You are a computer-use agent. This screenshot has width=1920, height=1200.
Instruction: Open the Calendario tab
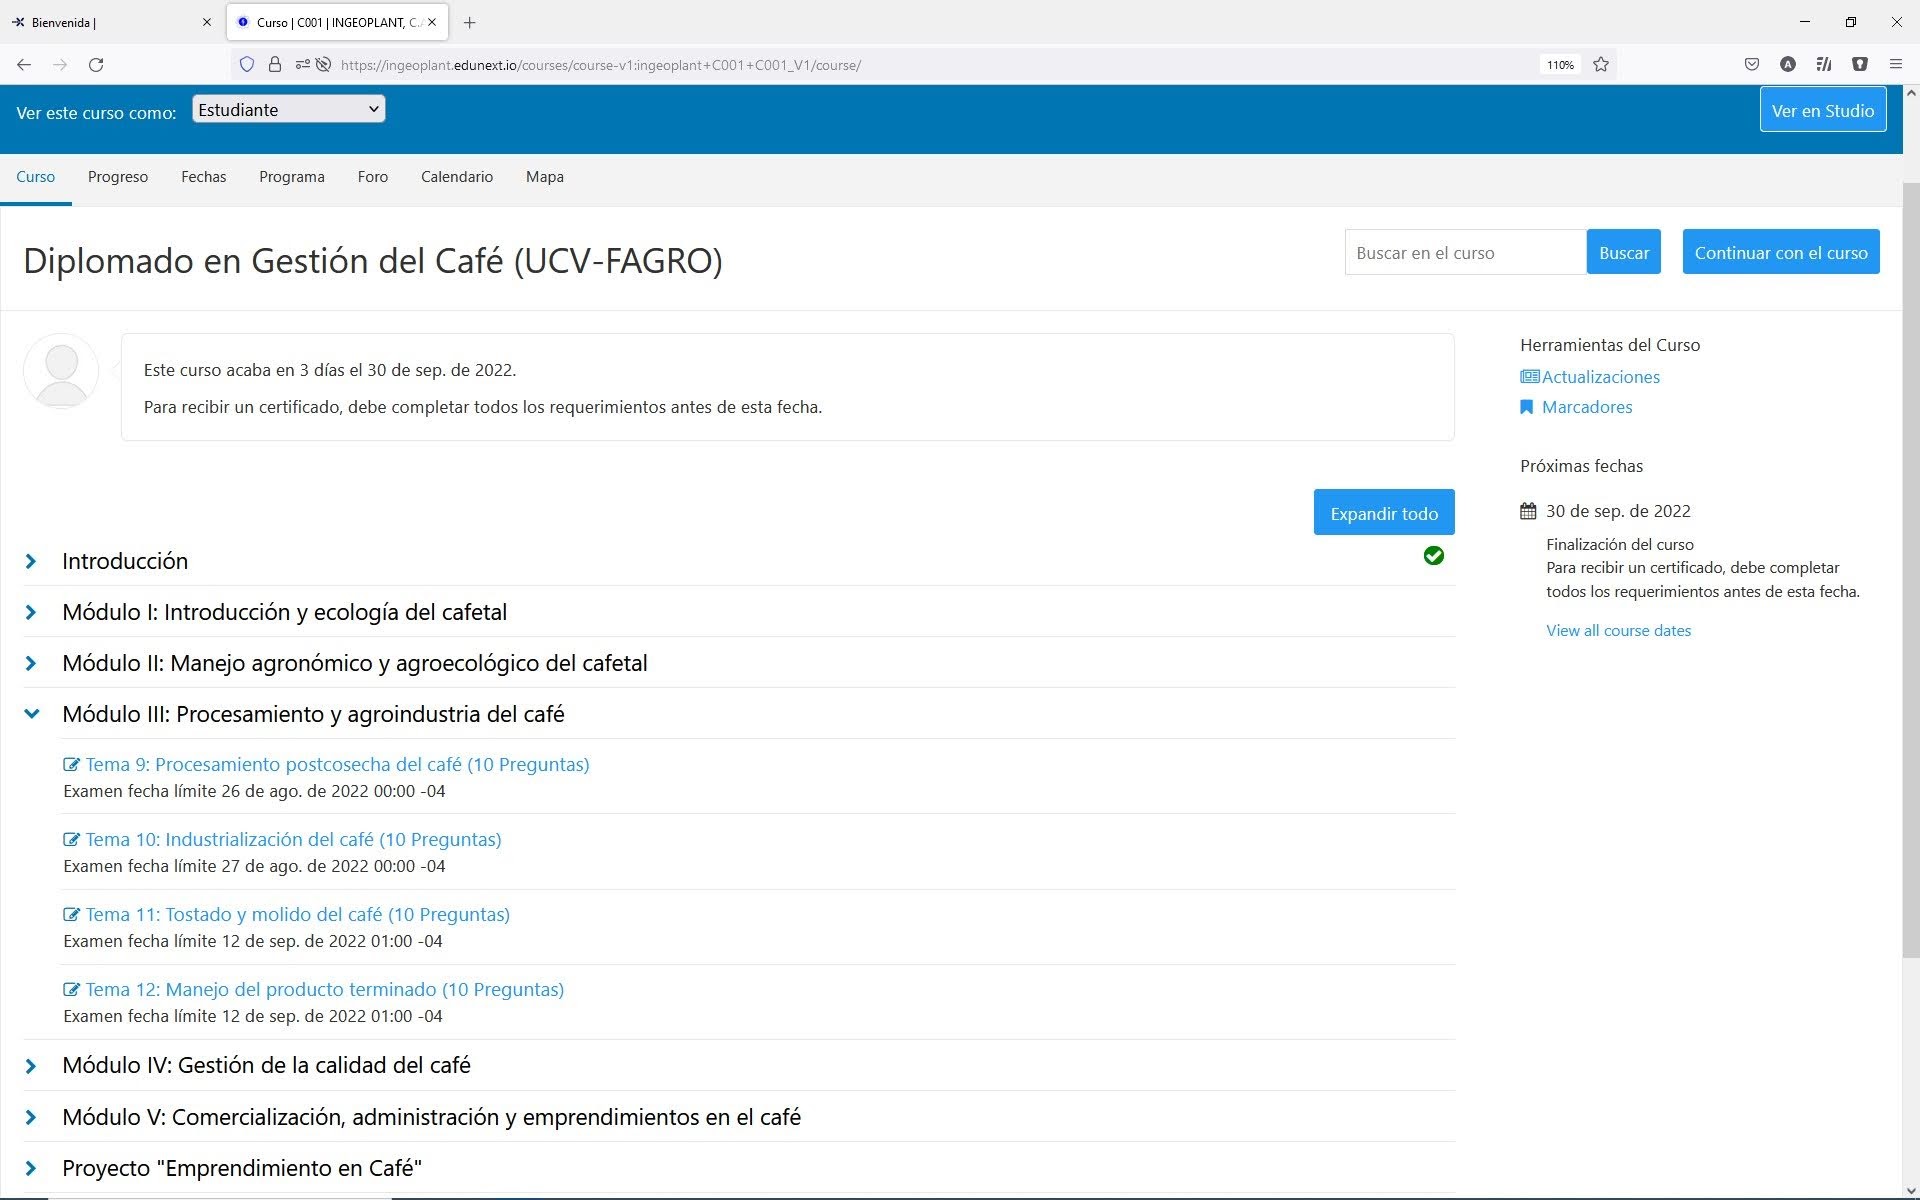(456, 177)
